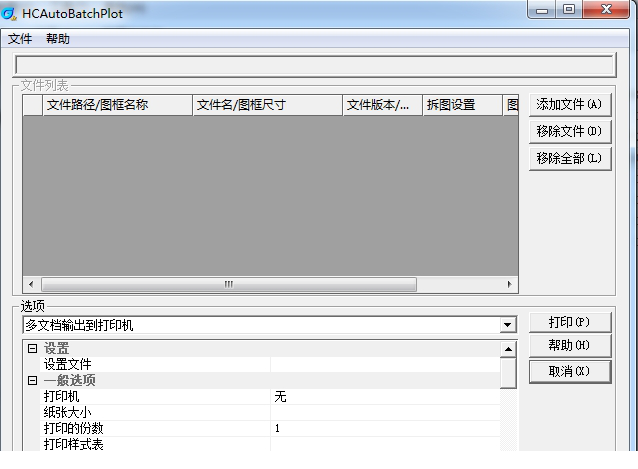Open the 多文档输出到打印机 dropdown
Image resolution: width=638 pixels, height=469 pixels.
[x=507, y=325]
